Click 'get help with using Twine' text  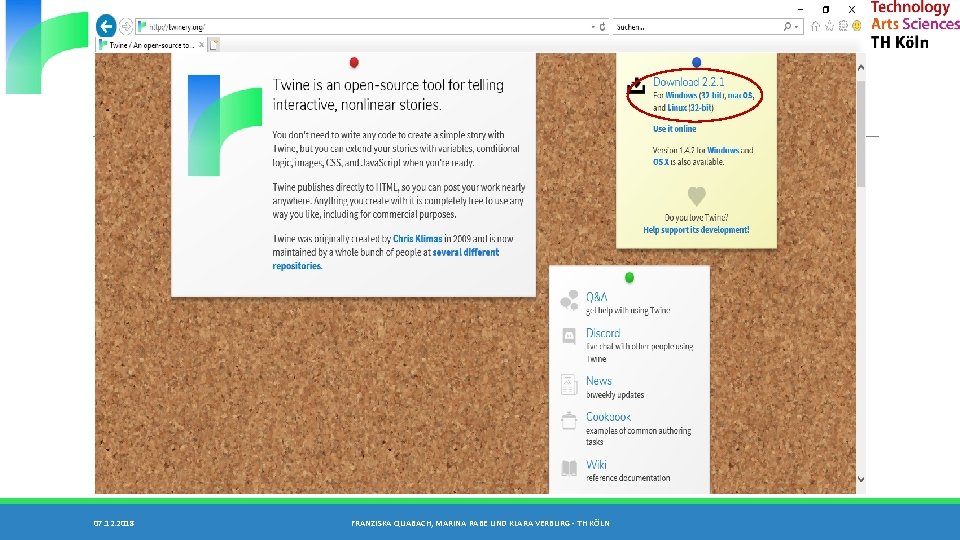pos(628,311)
